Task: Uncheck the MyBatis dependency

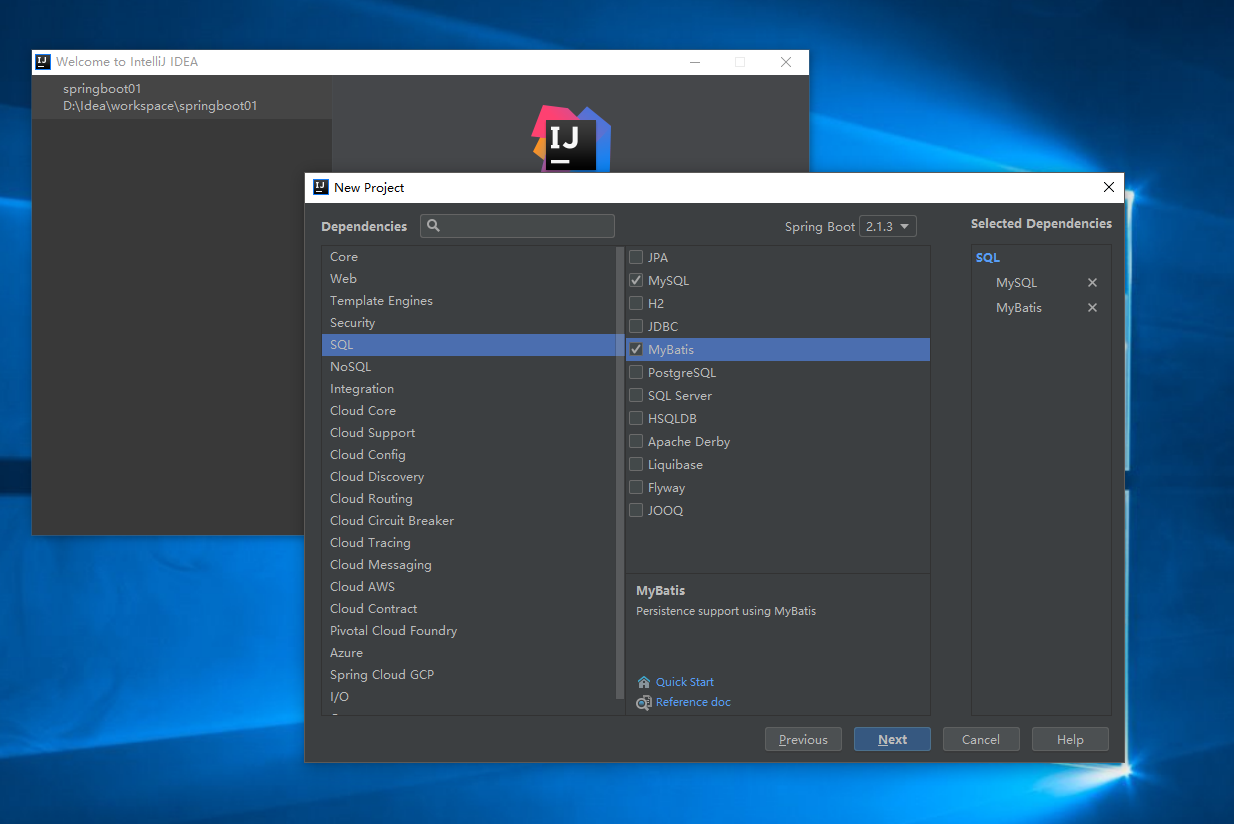Action: coord(636,349)
